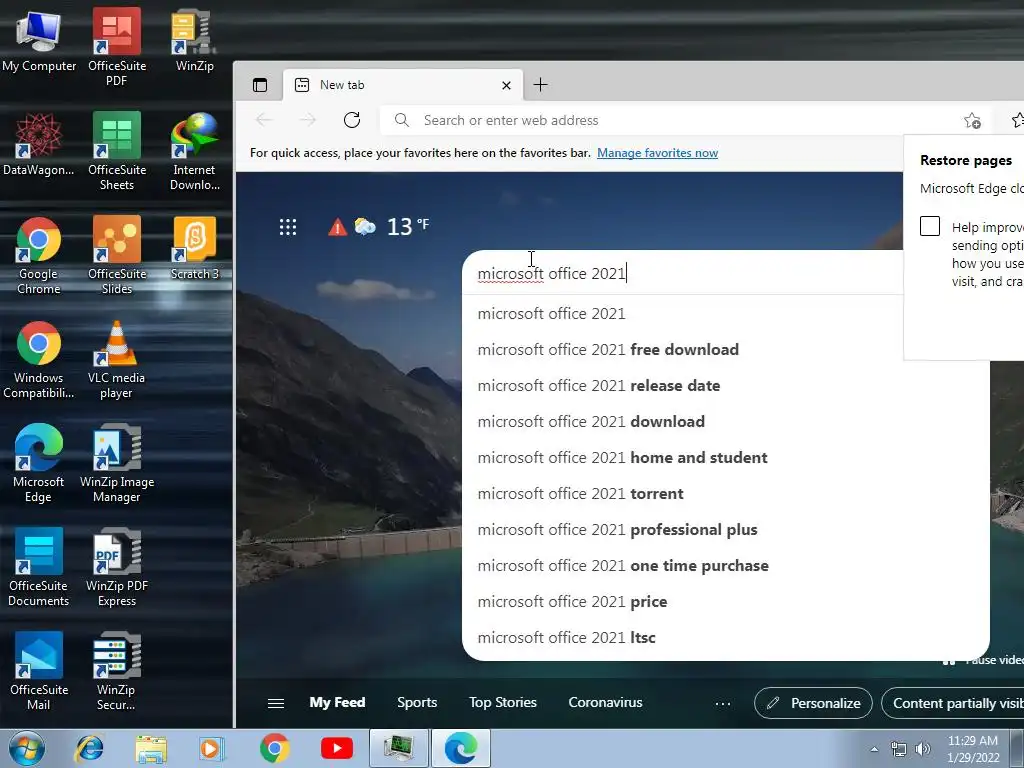Open DataWagon desktop shortcut
The image size is (1024, 768).
39,144
